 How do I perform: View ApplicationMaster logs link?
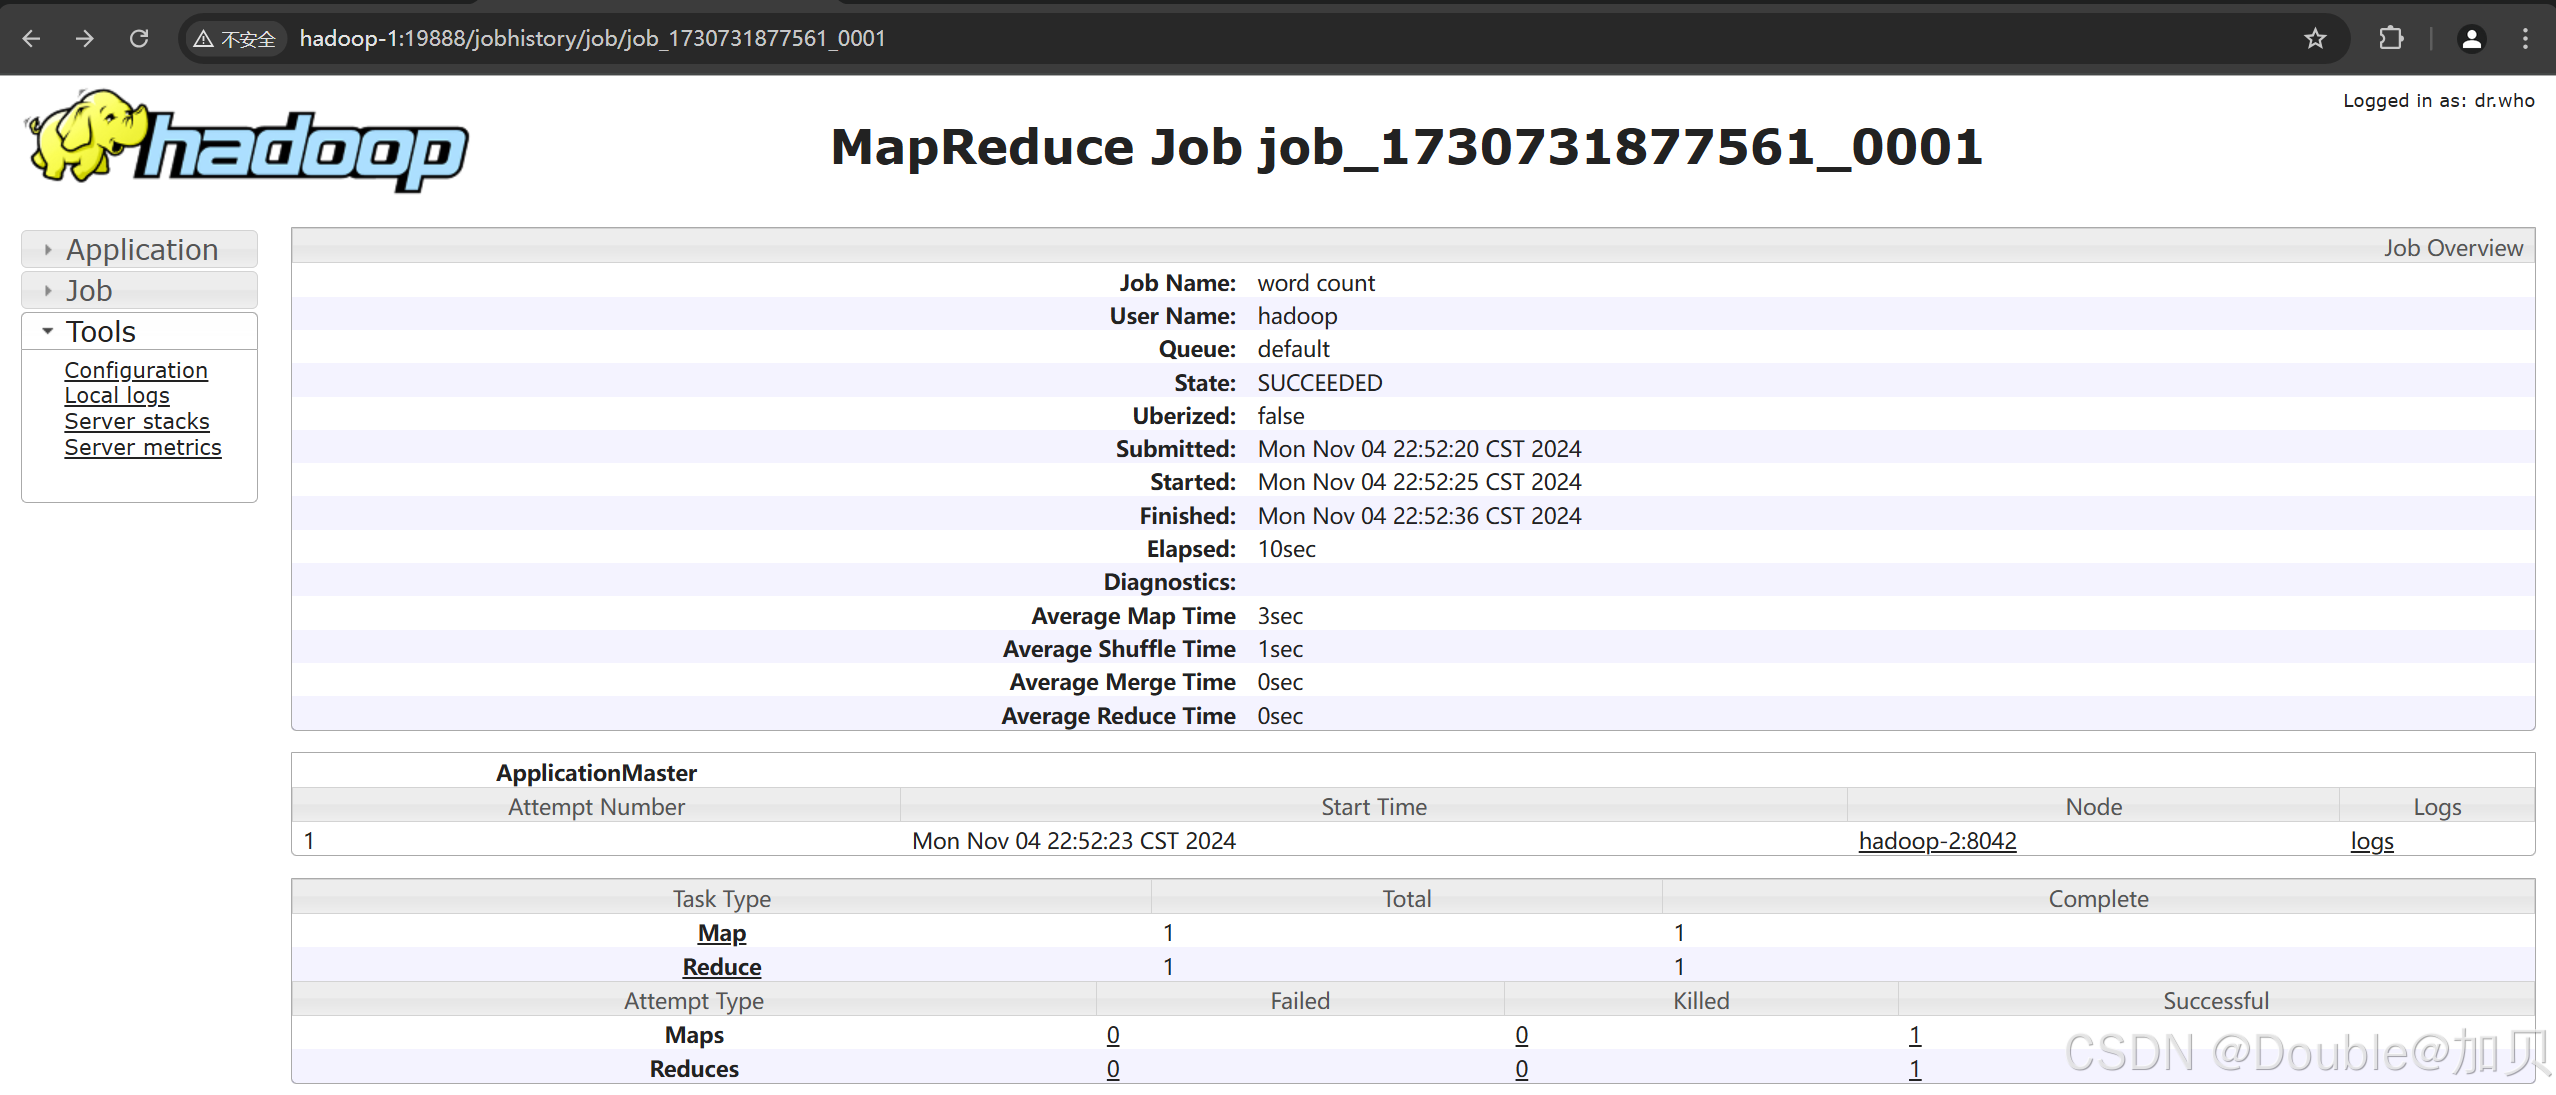pyautogui.click(x=2371, y=841)
